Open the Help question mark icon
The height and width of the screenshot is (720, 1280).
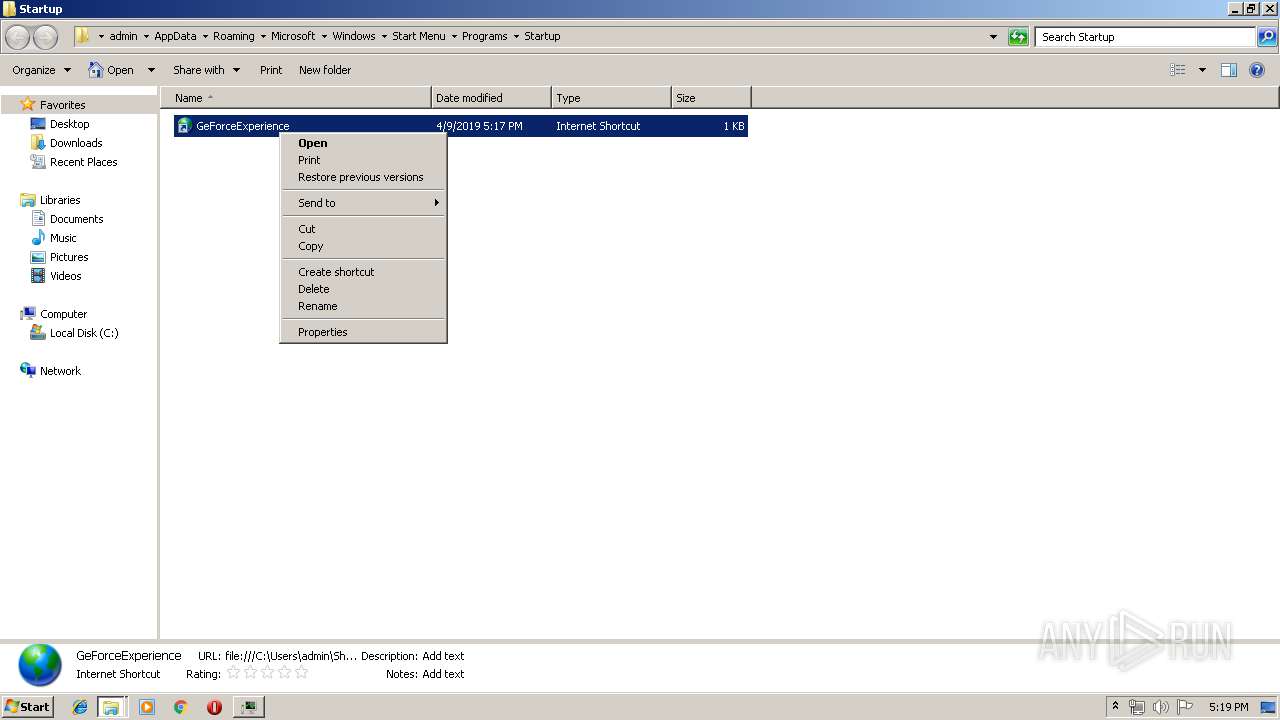pos(1257,70)
